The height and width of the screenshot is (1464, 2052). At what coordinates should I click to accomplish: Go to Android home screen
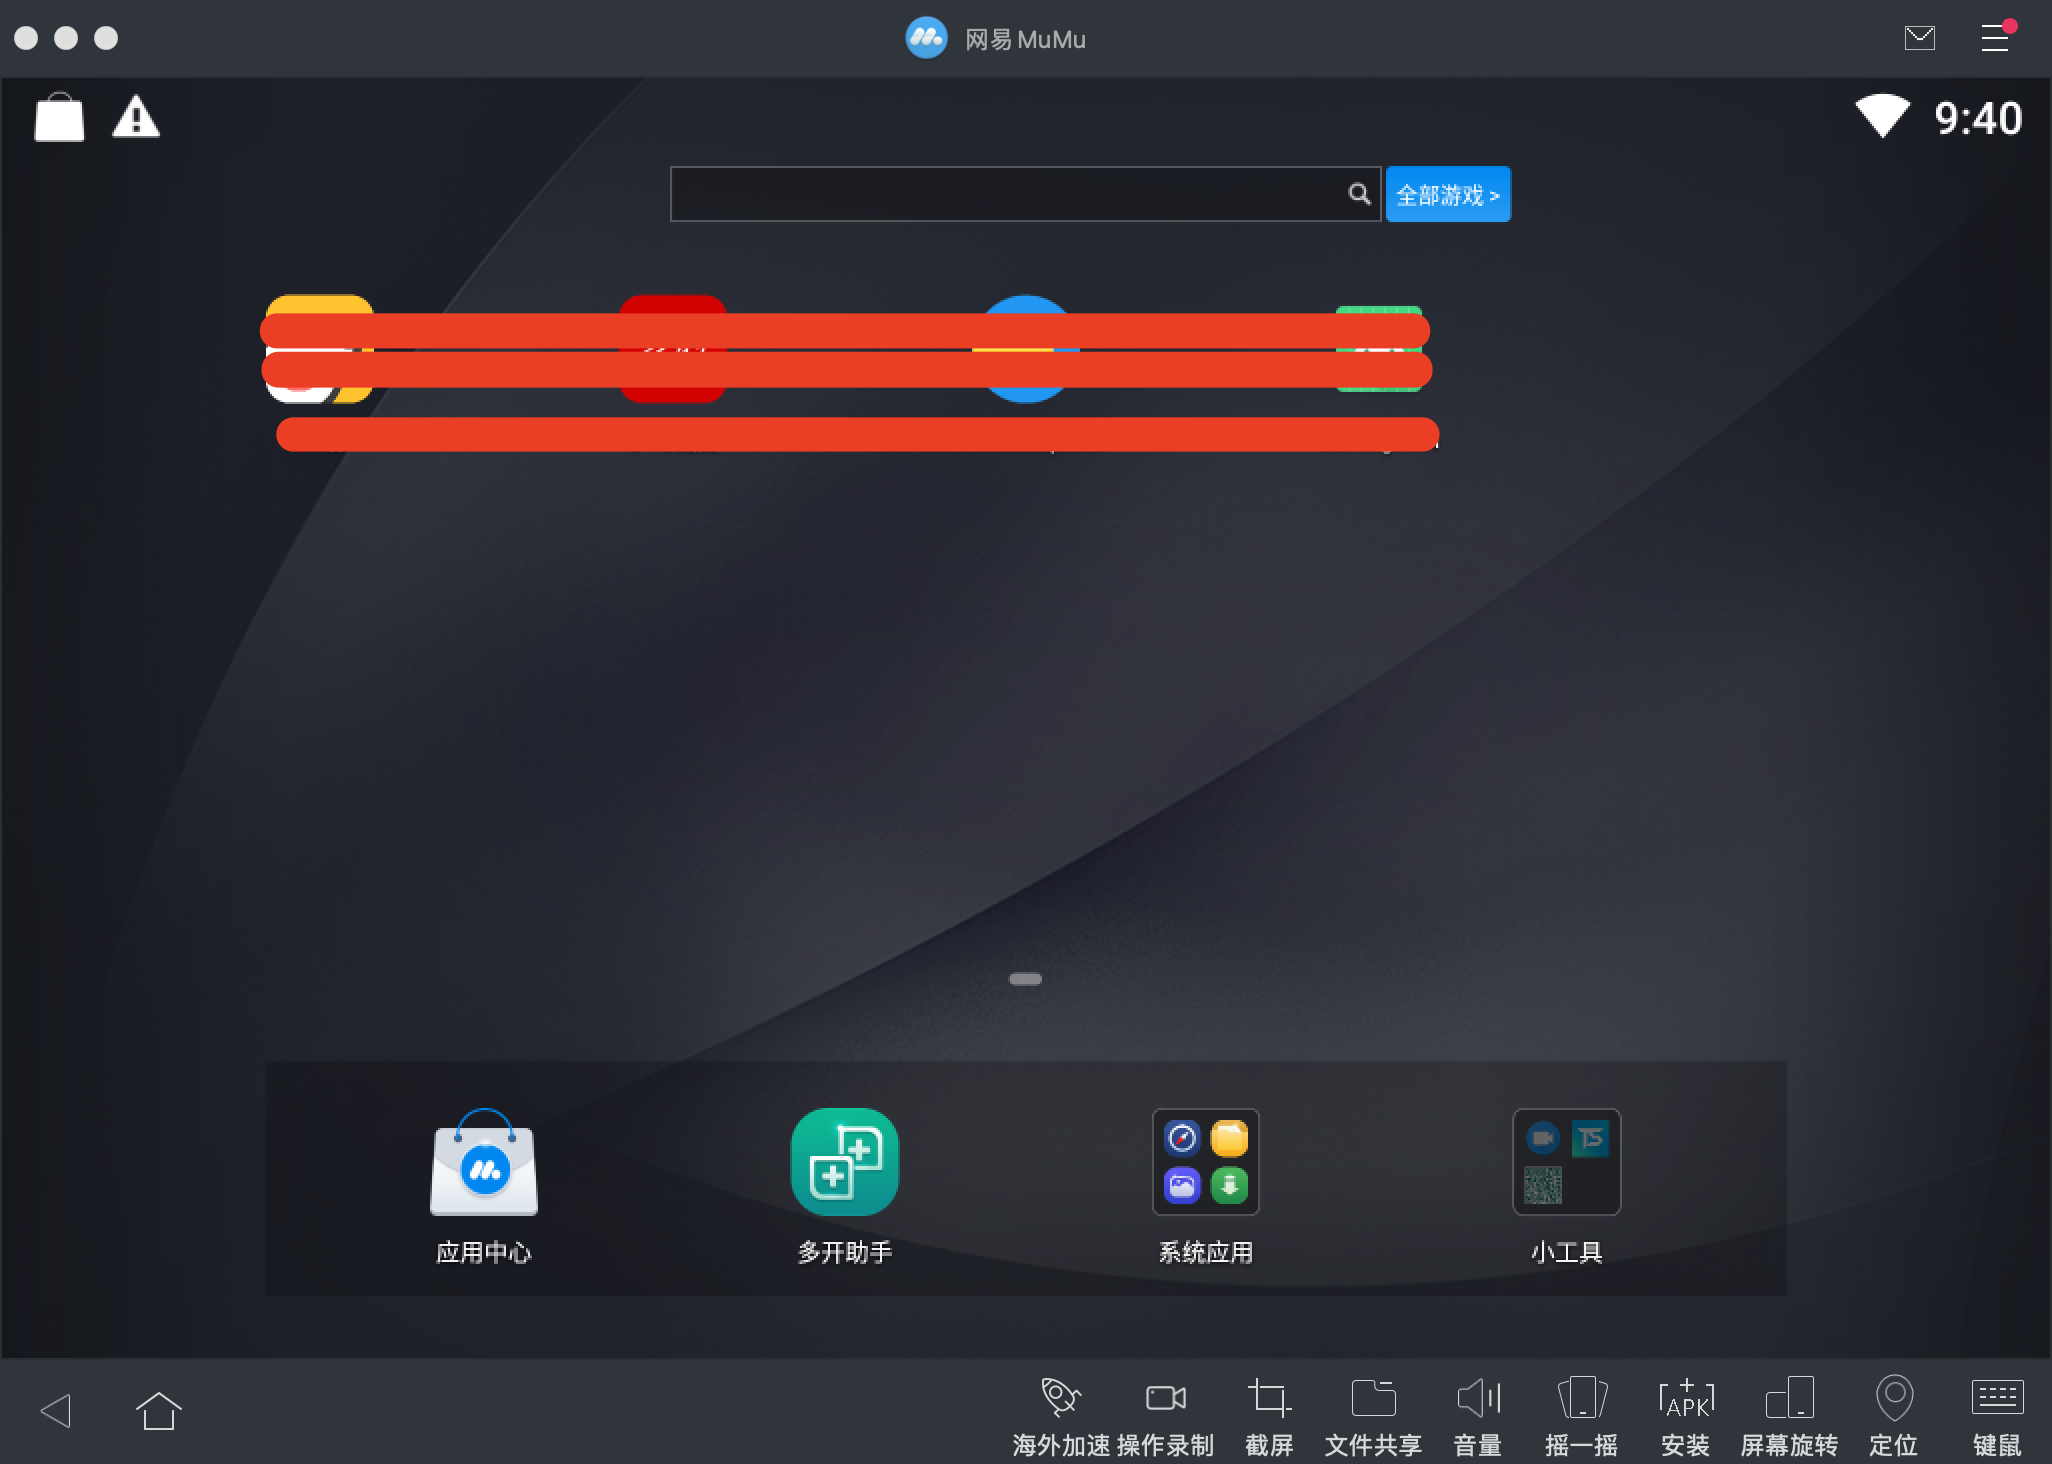pyautogui.click(x=158, y=1411)
